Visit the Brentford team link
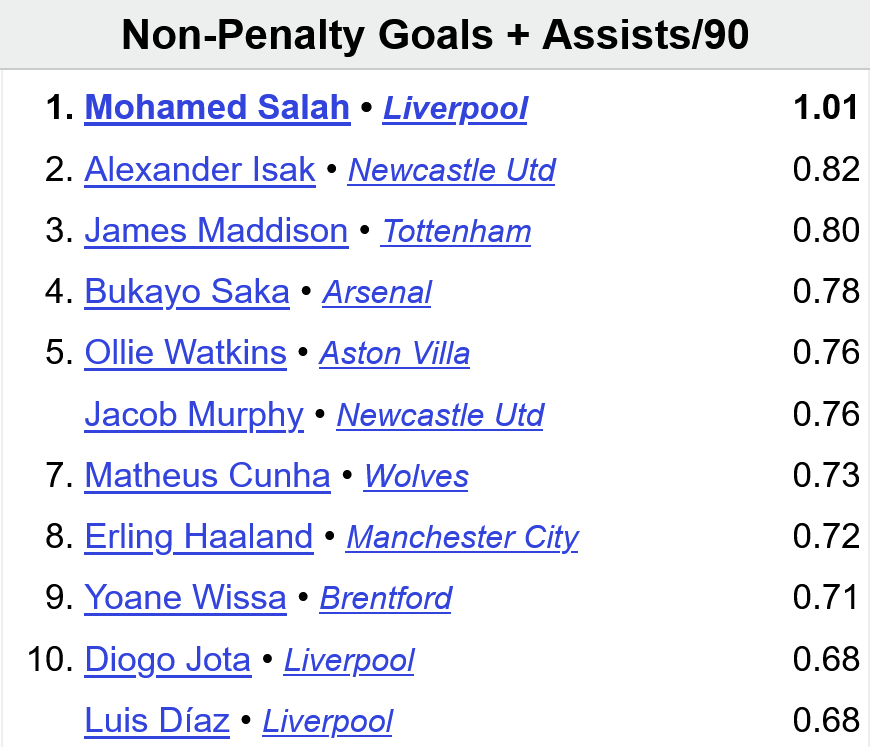The height and width of the screenshot is (747, 870). pos(386,599)
